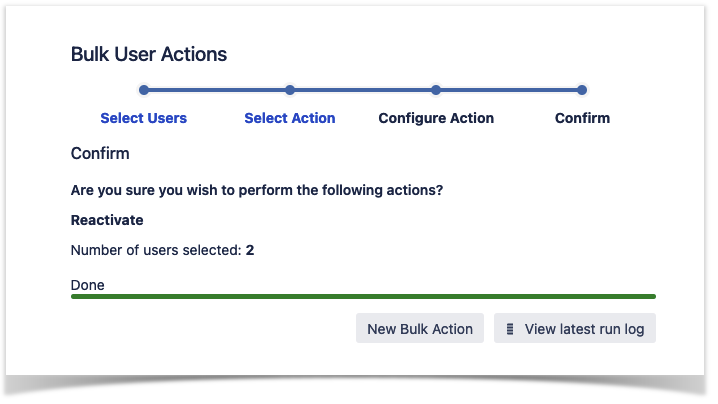Click the list icon in View latest run log
This screenshot has height=404, width=718.
510,329
